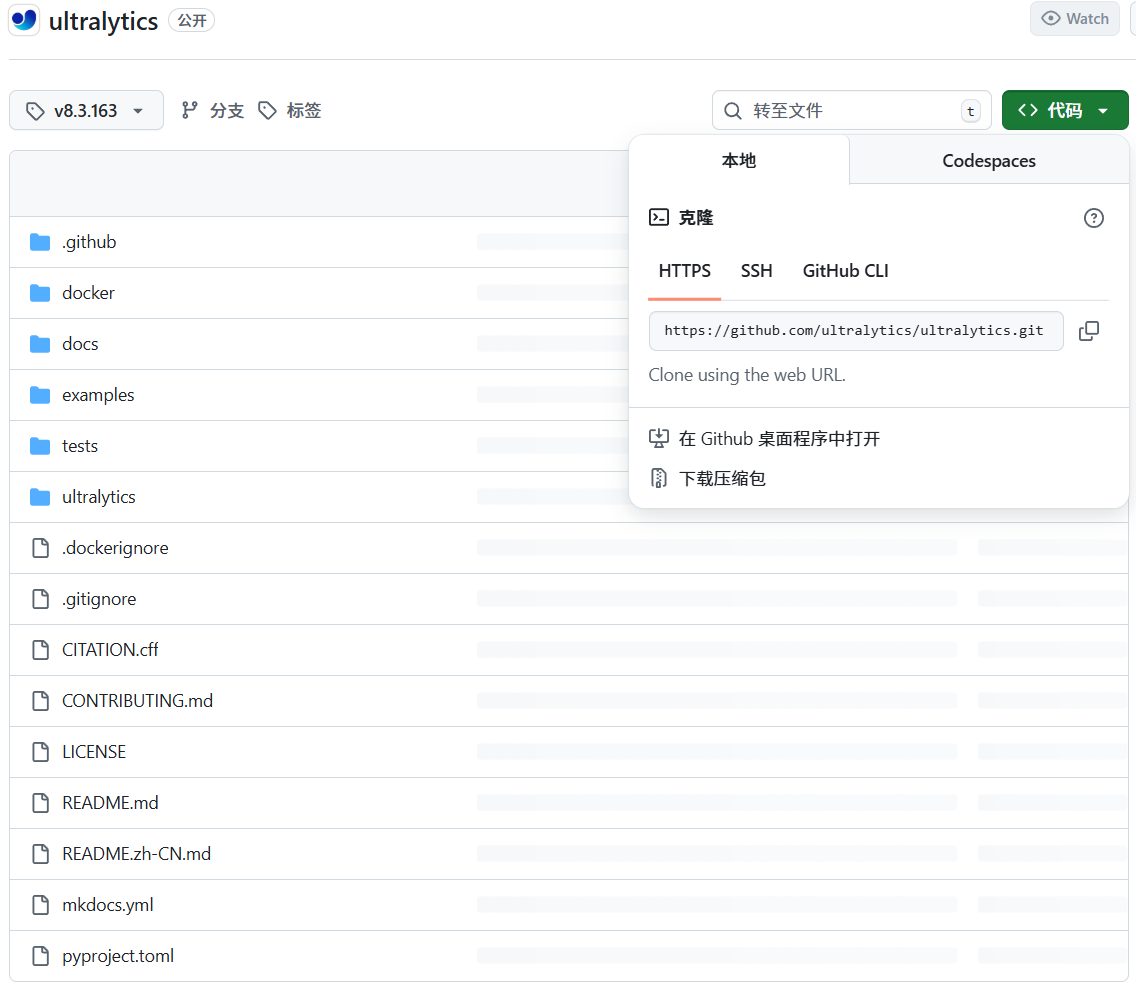Click 下载压缩包 to download ZIP
Screen dimensions: 1136x995
point(722,478)
